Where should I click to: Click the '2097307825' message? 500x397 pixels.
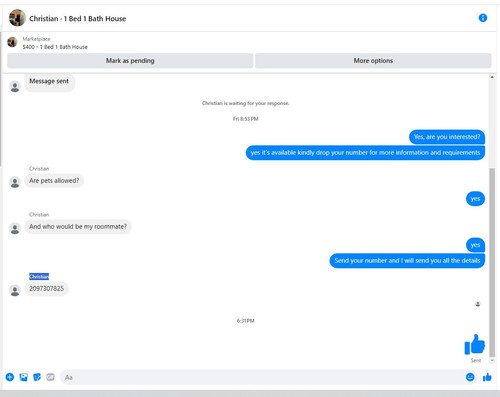click(46, 289)
